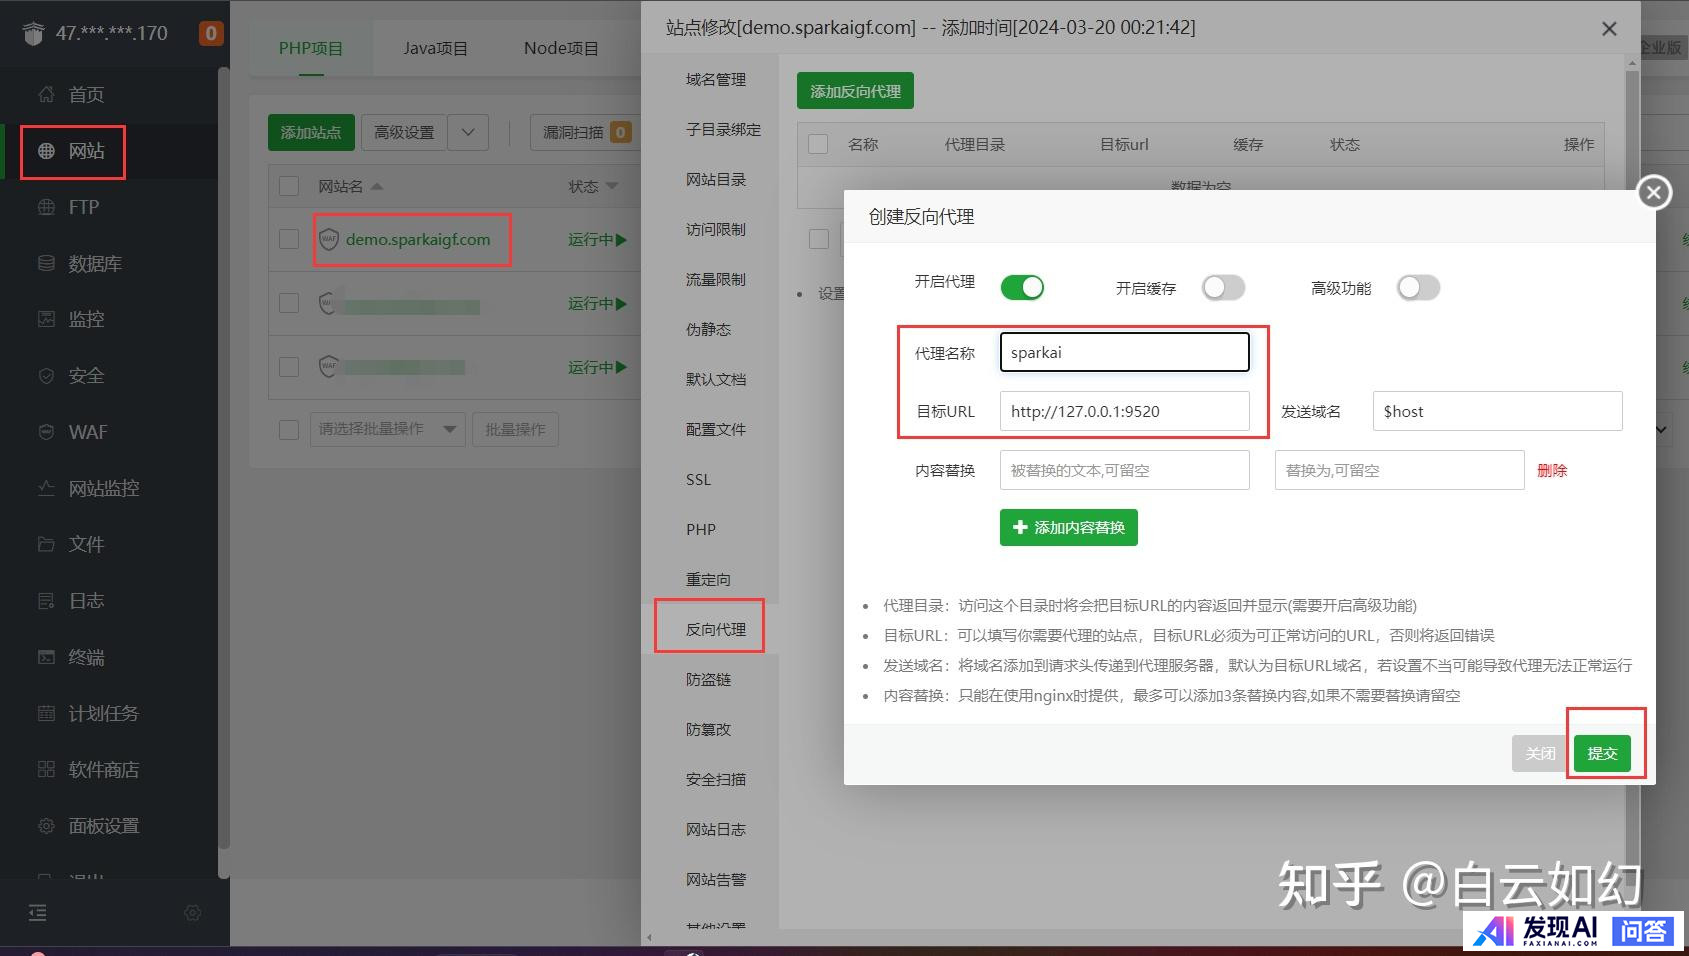1689x956 pixels.
Task: Click the WAF shield icon in sidebar
Action: (46, 432)
